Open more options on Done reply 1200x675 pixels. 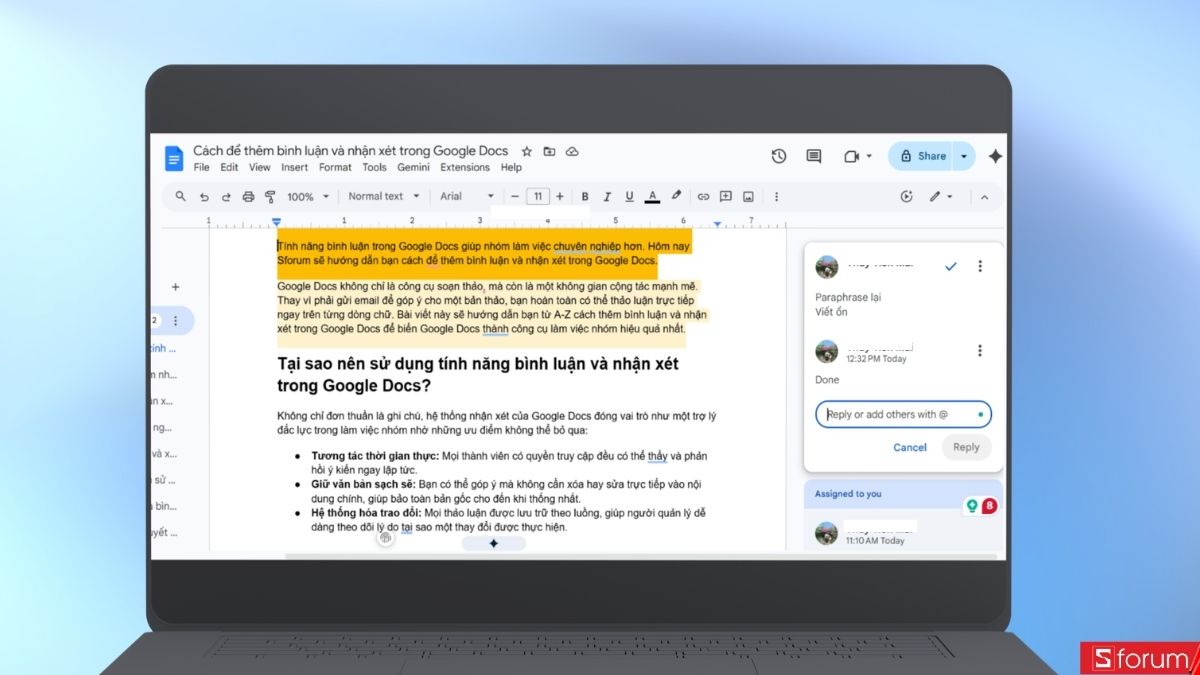pyautogui.click(x=980, y=350)
